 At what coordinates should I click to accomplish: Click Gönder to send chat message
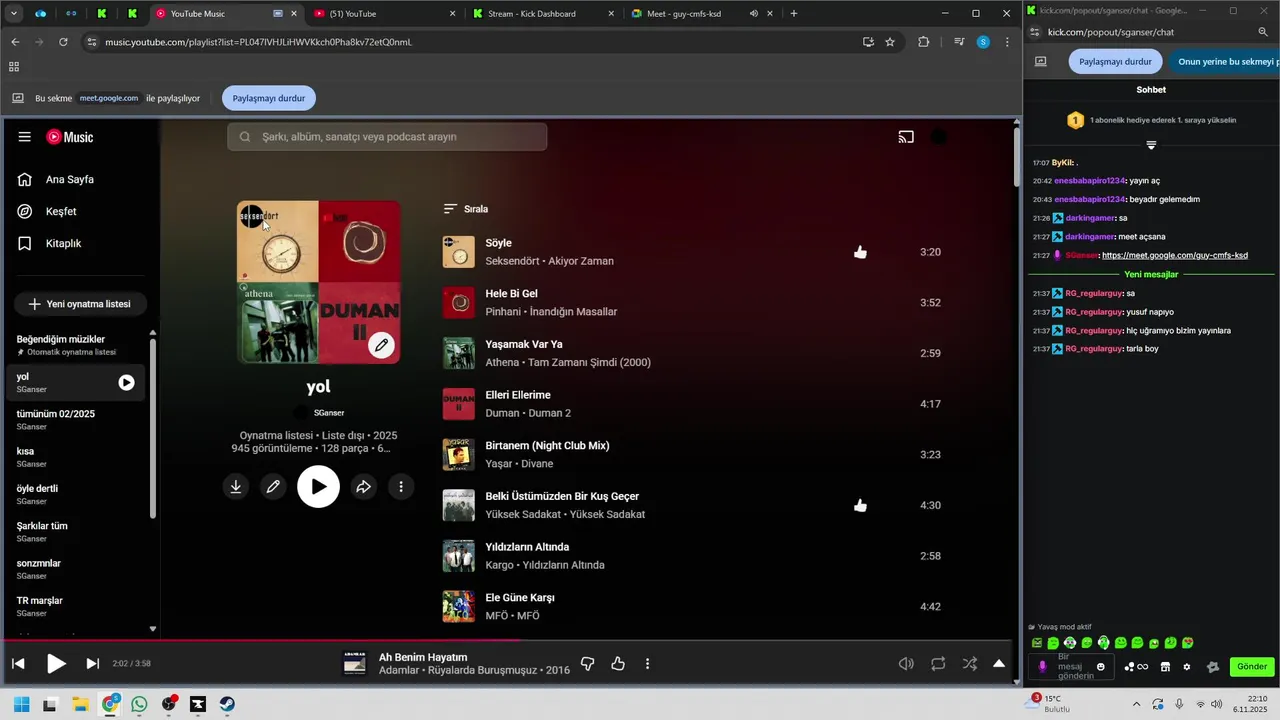coord(1252,667)
